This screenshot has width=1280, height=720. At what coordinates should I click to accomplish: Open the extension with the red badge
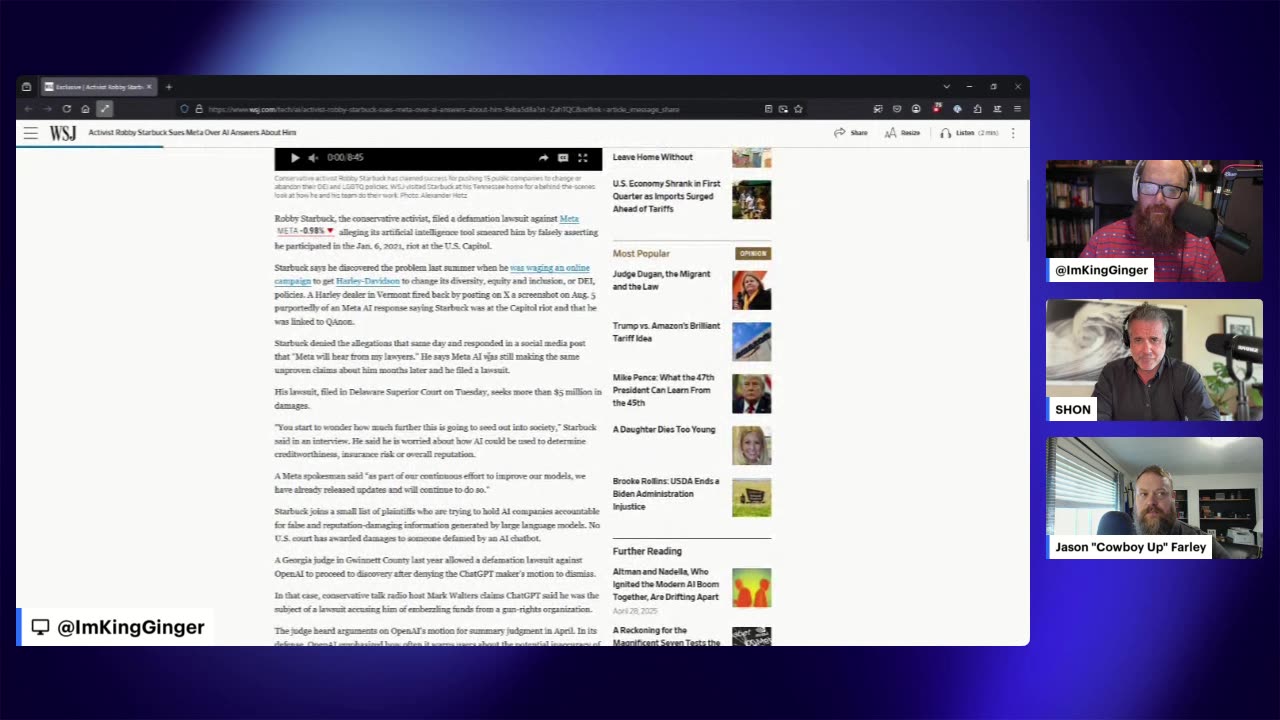tap(937, 108)
